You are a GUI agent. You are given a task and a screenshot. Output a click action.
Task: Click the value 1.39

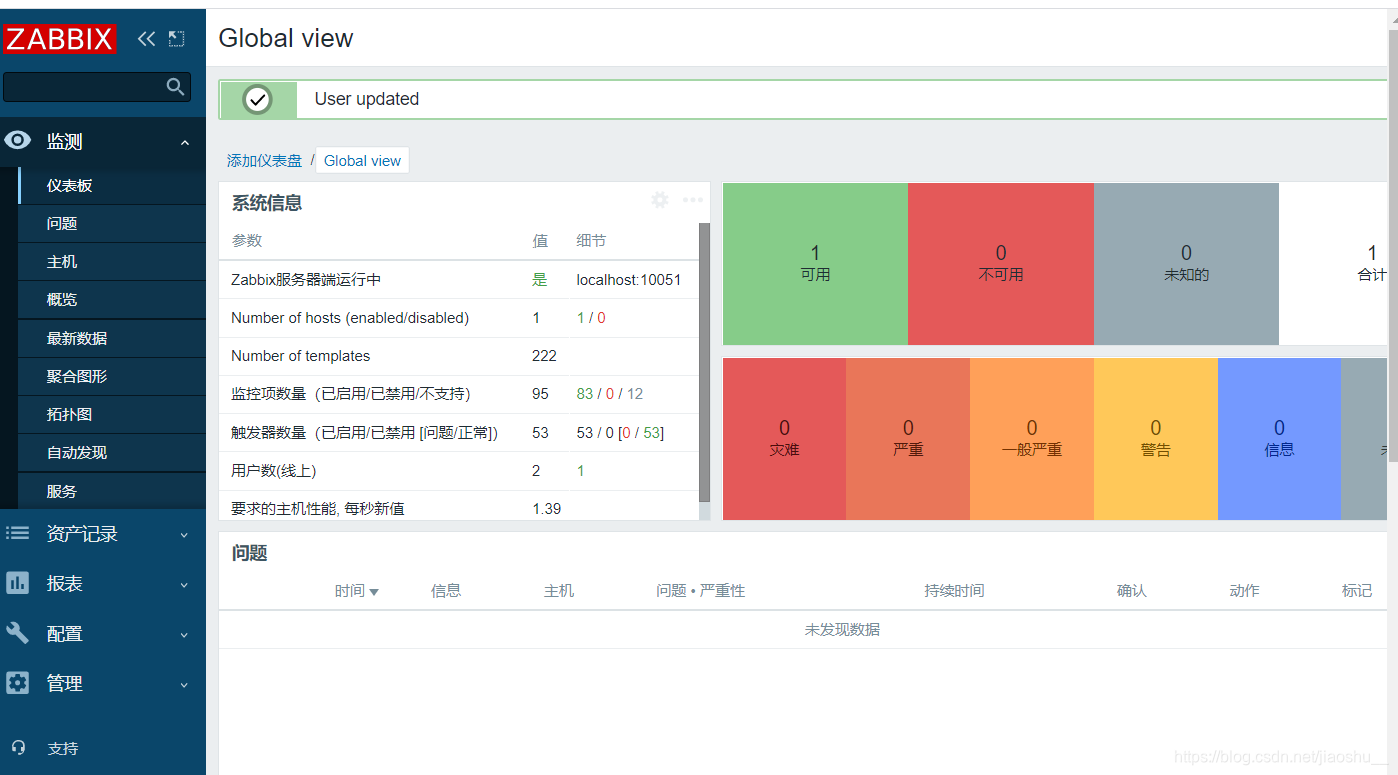tap(546, 509)
